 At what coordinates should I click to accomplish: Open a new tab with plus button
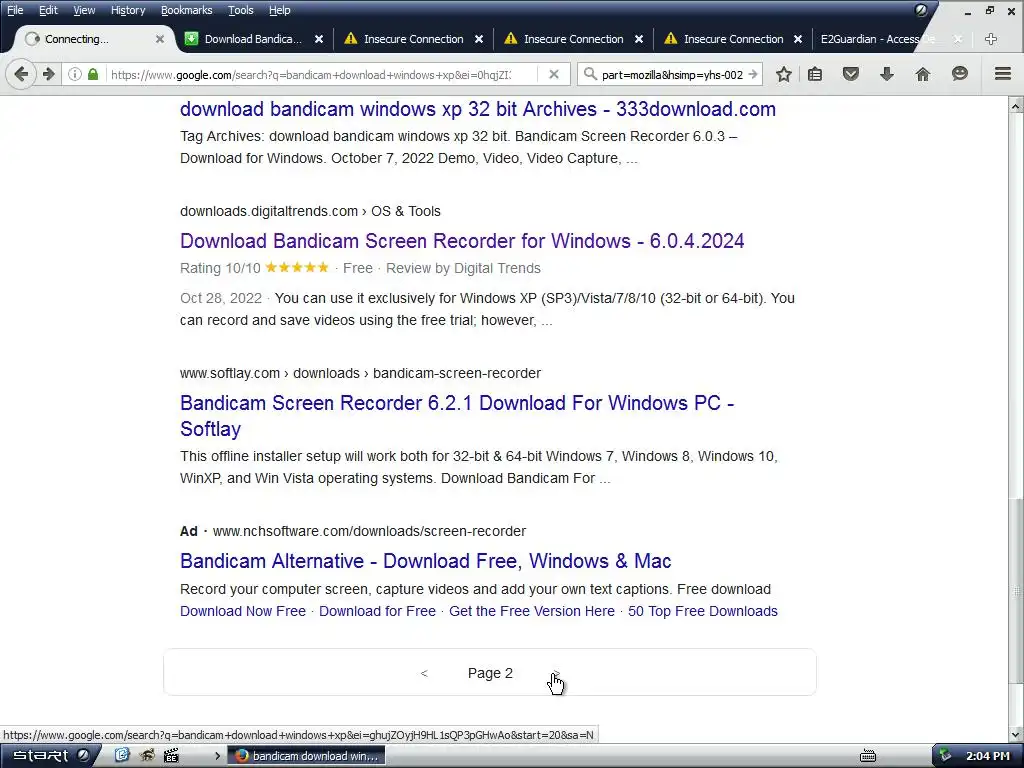pyautogui.click(x=991, y=39)
